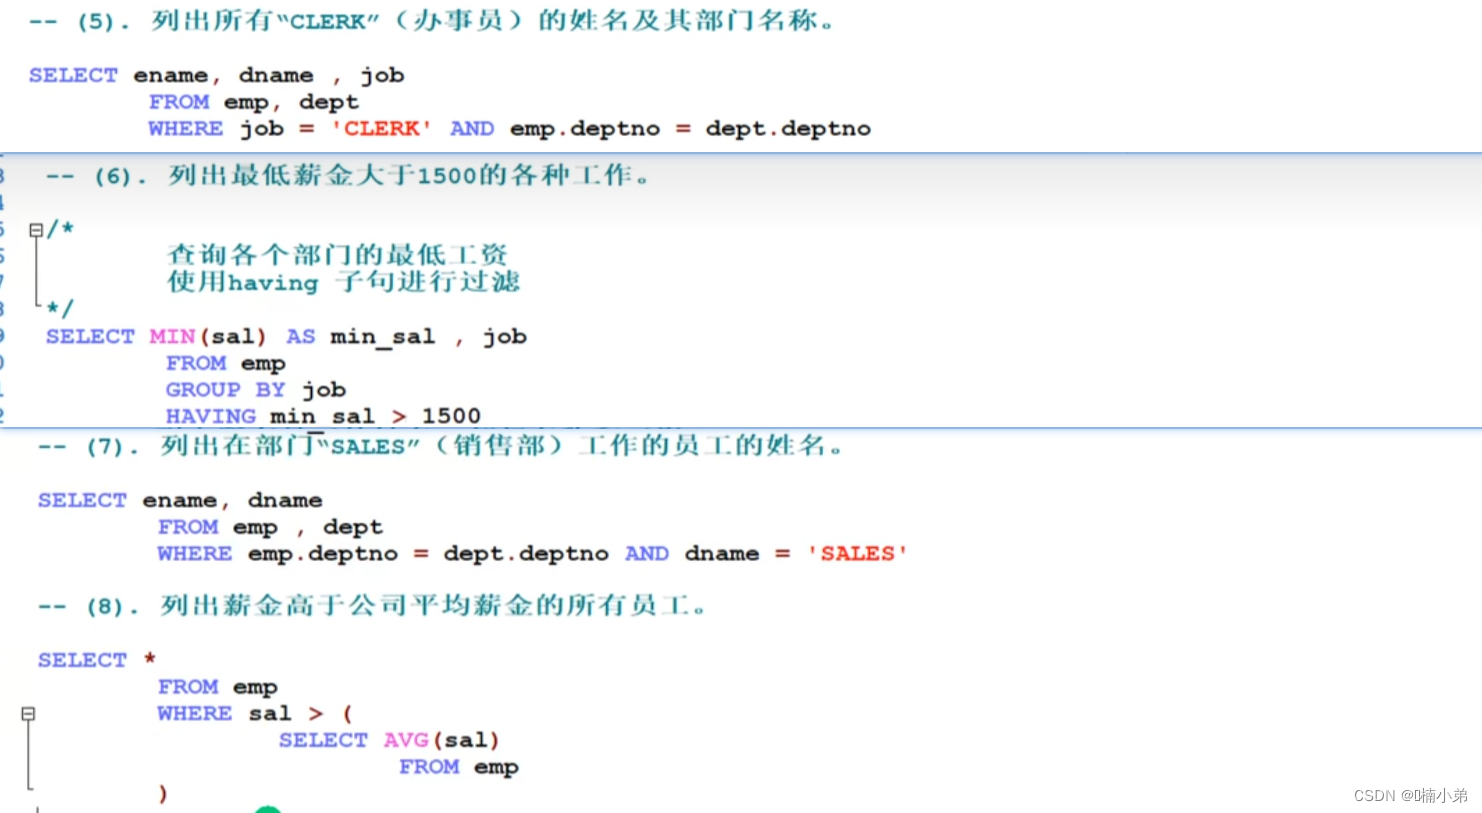Click the AVG function keyword
Image resolution: width=1482 pixels, height=813 pixels.
[x=406, y=741]
